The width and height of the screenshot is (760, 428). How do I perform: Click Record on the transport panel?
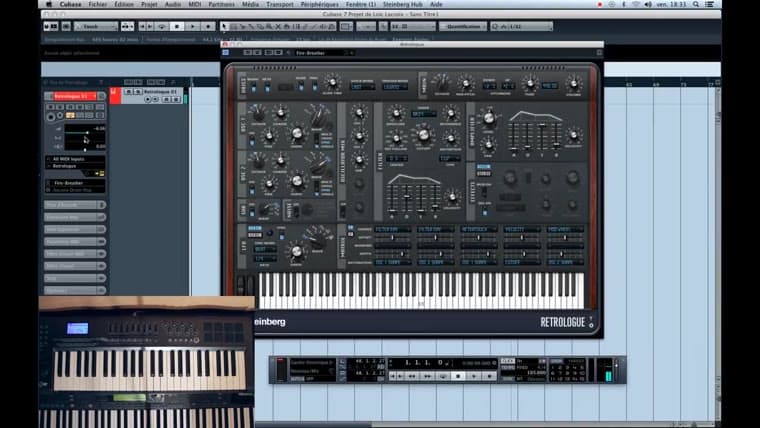[x=490, y=376]
